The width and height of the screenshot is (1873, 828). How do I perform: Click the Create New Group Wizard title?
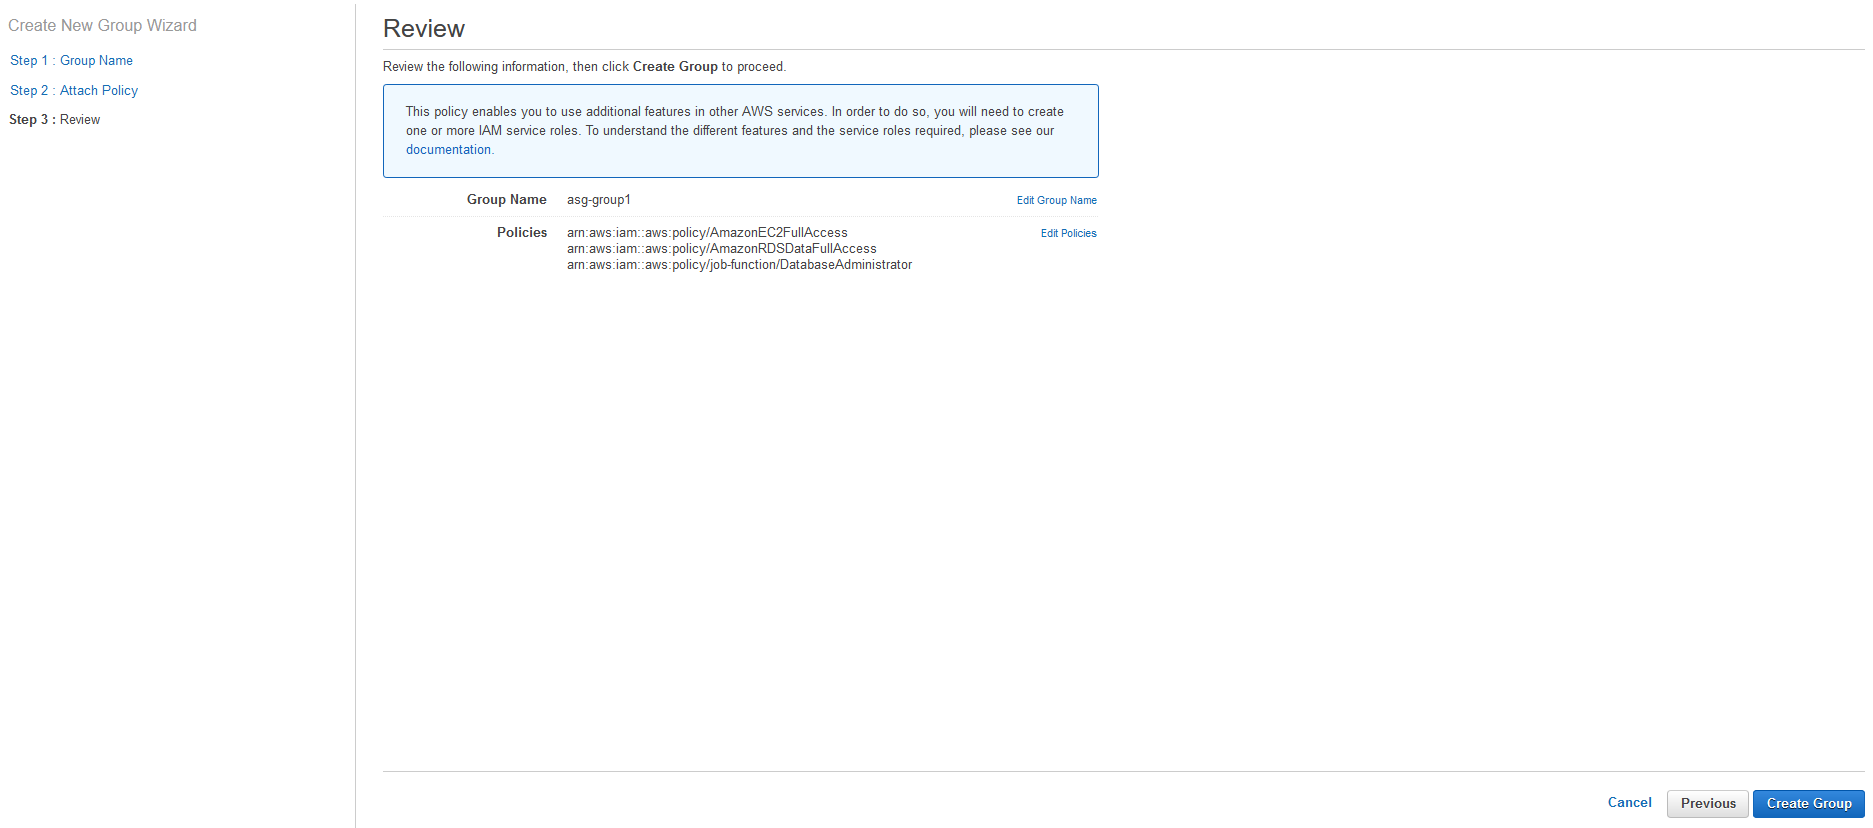pos(102,25)
